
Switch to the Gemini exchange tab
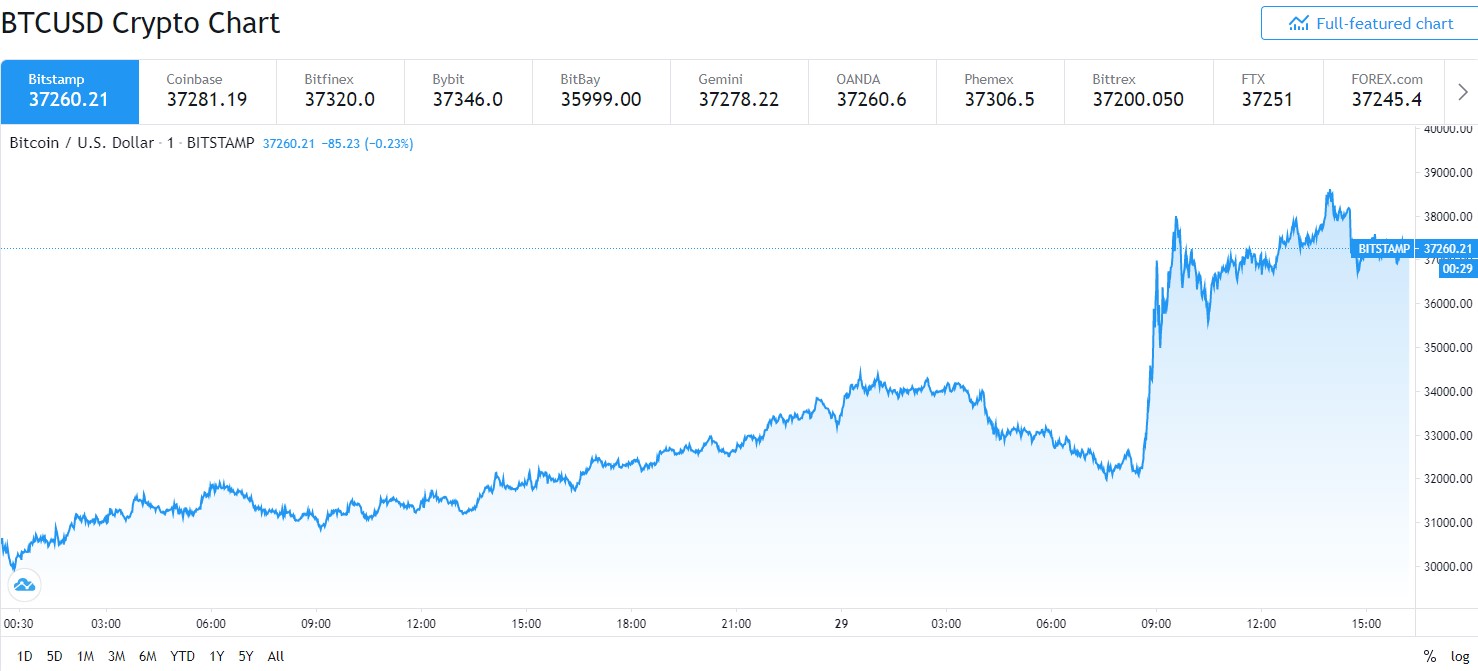click(x=739, y=91)
